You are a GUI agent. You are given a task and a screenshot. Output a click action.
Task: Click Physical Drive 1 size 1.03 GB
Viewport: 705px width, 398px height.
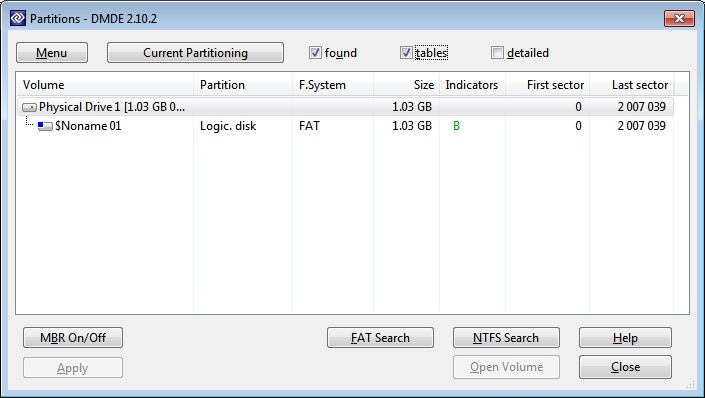(x=411, y=107)
